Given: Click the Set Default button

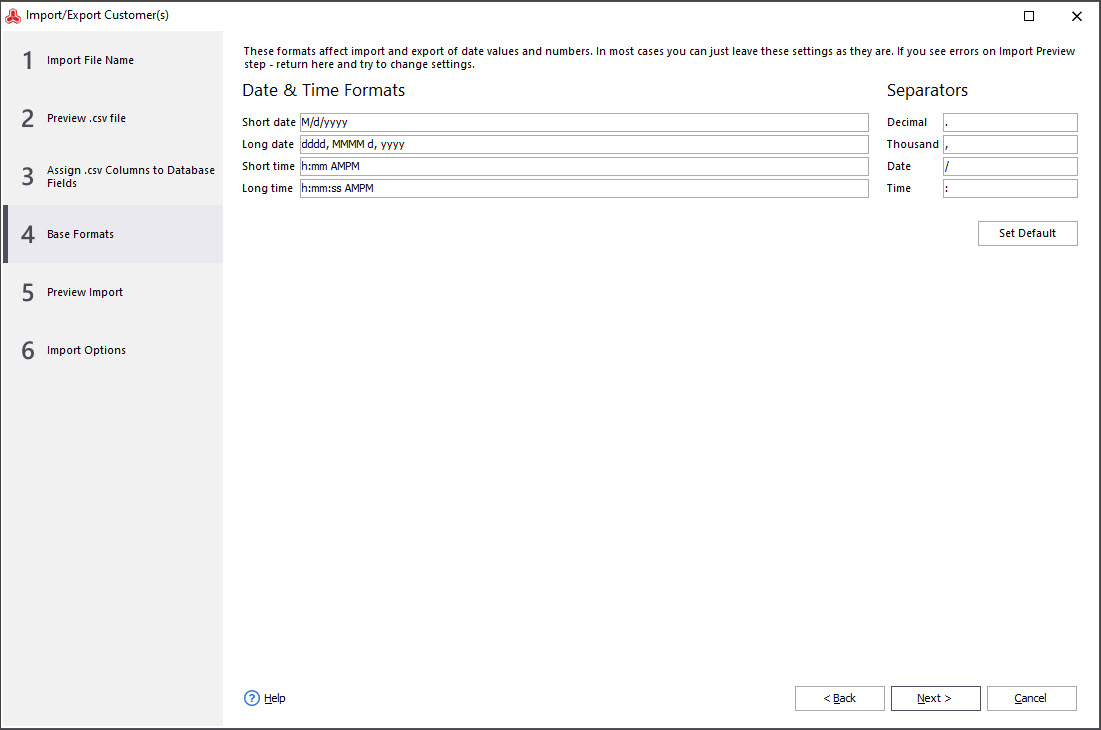Looking at the screenshot, I should click(x=1027, y=233).
